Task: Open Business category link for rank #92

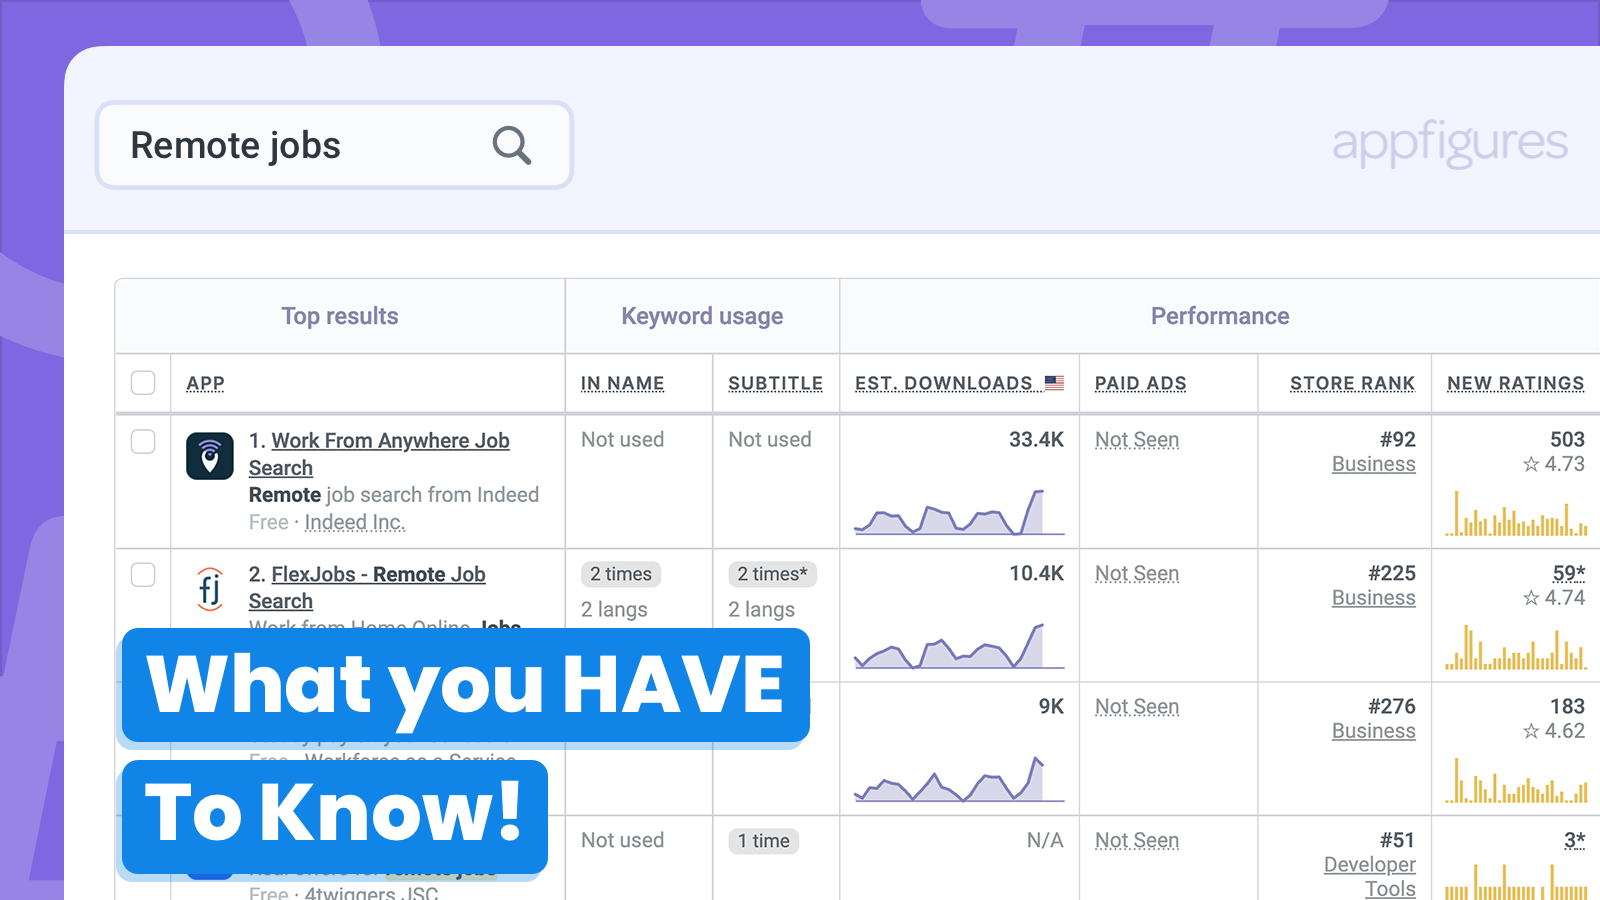Action: (1373, 464)
